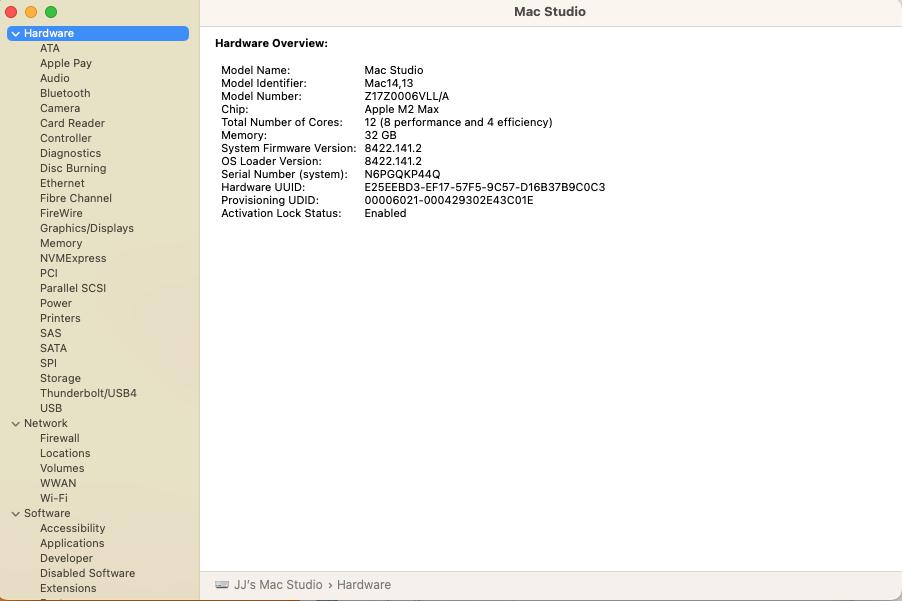Collapse the Network section chevron
The height and width of the screenshot is (601, 902).
(x=16, y=424)
